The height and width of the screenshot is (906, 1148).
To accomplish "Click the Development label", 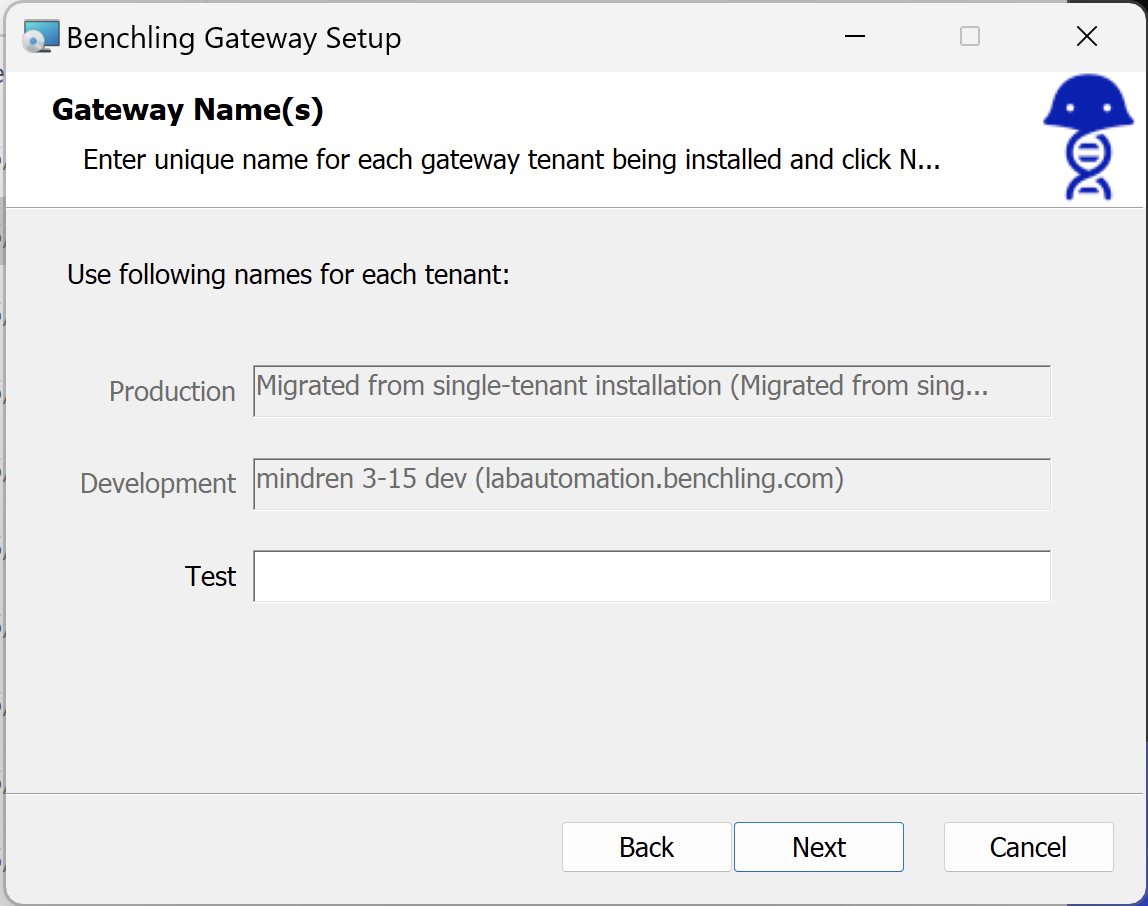I will tap(158, 484).
